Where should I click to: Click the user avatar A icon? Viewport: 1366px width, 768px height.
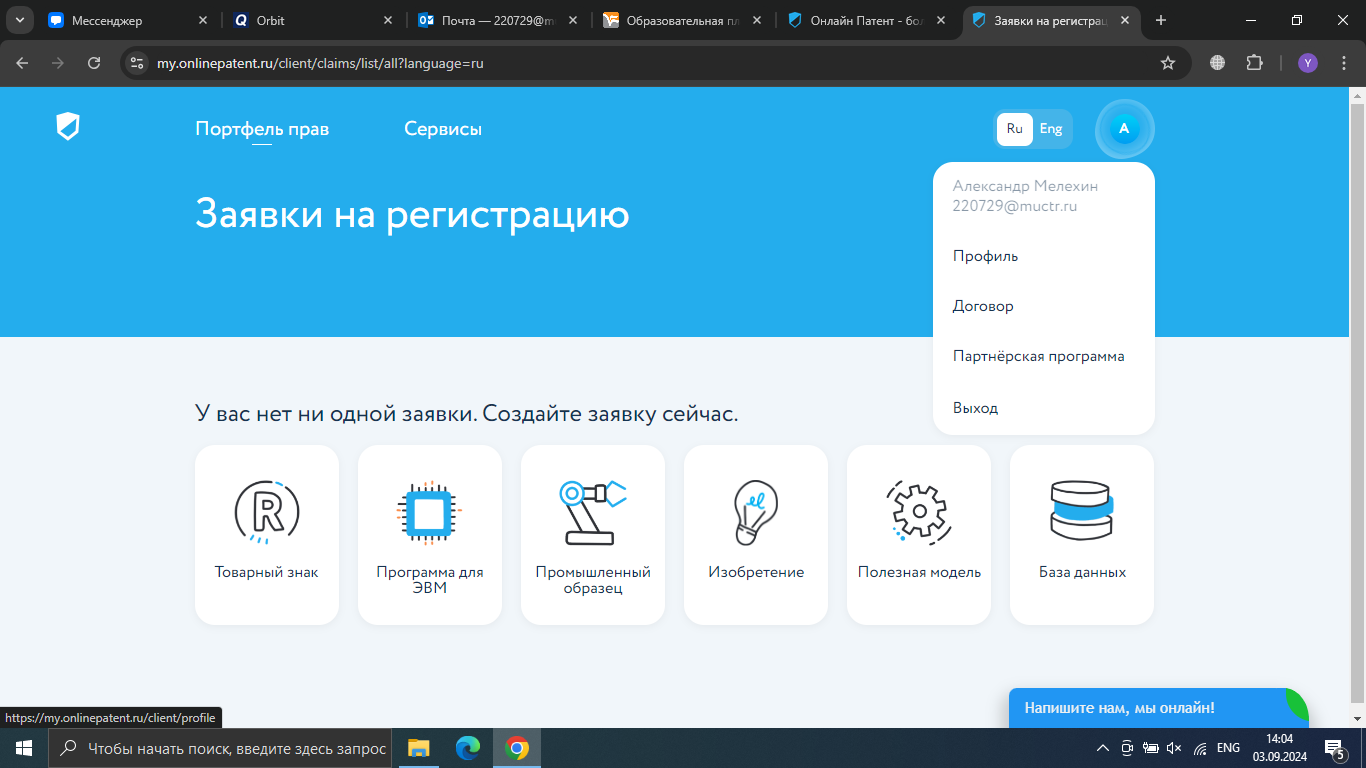click(x=1124, y=129)
